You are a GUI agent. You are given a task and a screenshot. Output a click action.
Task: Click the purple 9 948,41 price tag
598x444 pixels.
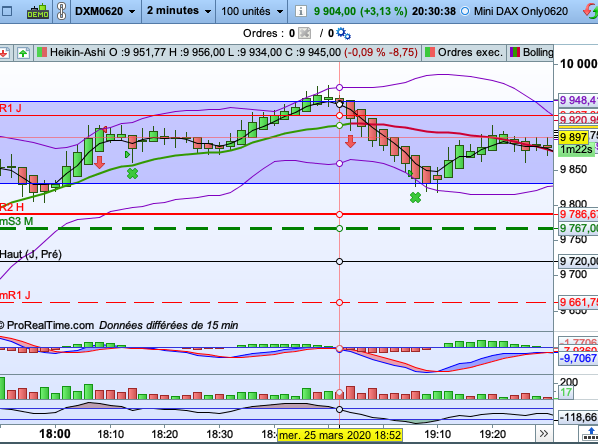click(x=579, y=100)
